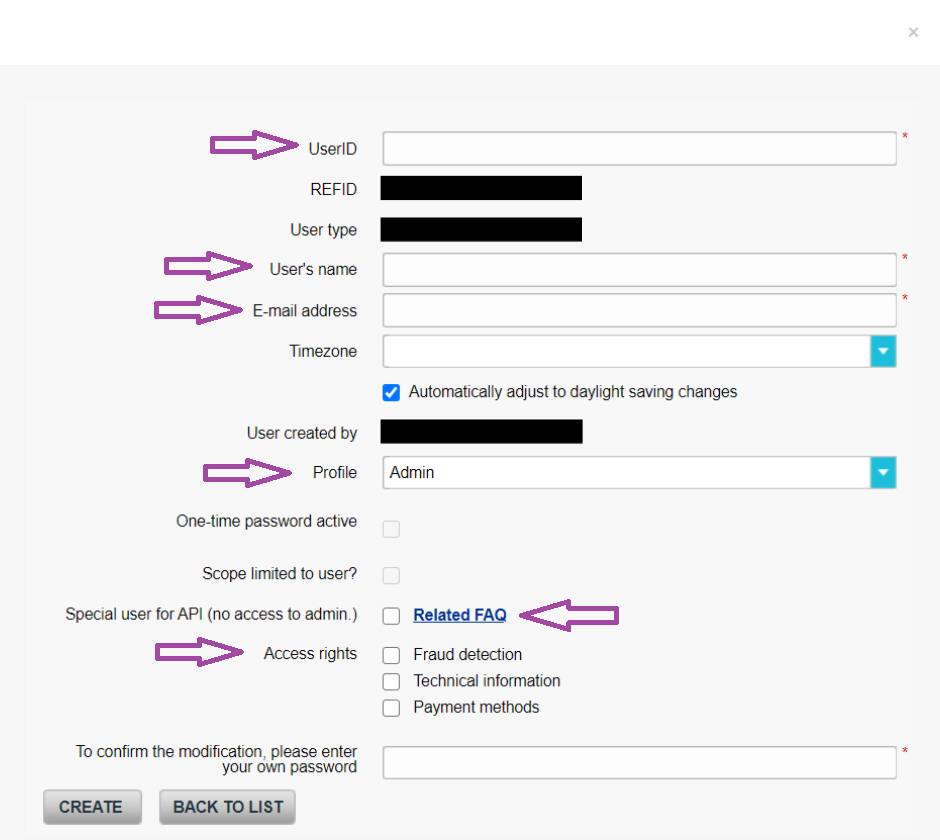Image resolution: width=940 pixels, height=840 pixels.
Task: Toggle Scope limited to user checkbox
Action: coord(391,576)
